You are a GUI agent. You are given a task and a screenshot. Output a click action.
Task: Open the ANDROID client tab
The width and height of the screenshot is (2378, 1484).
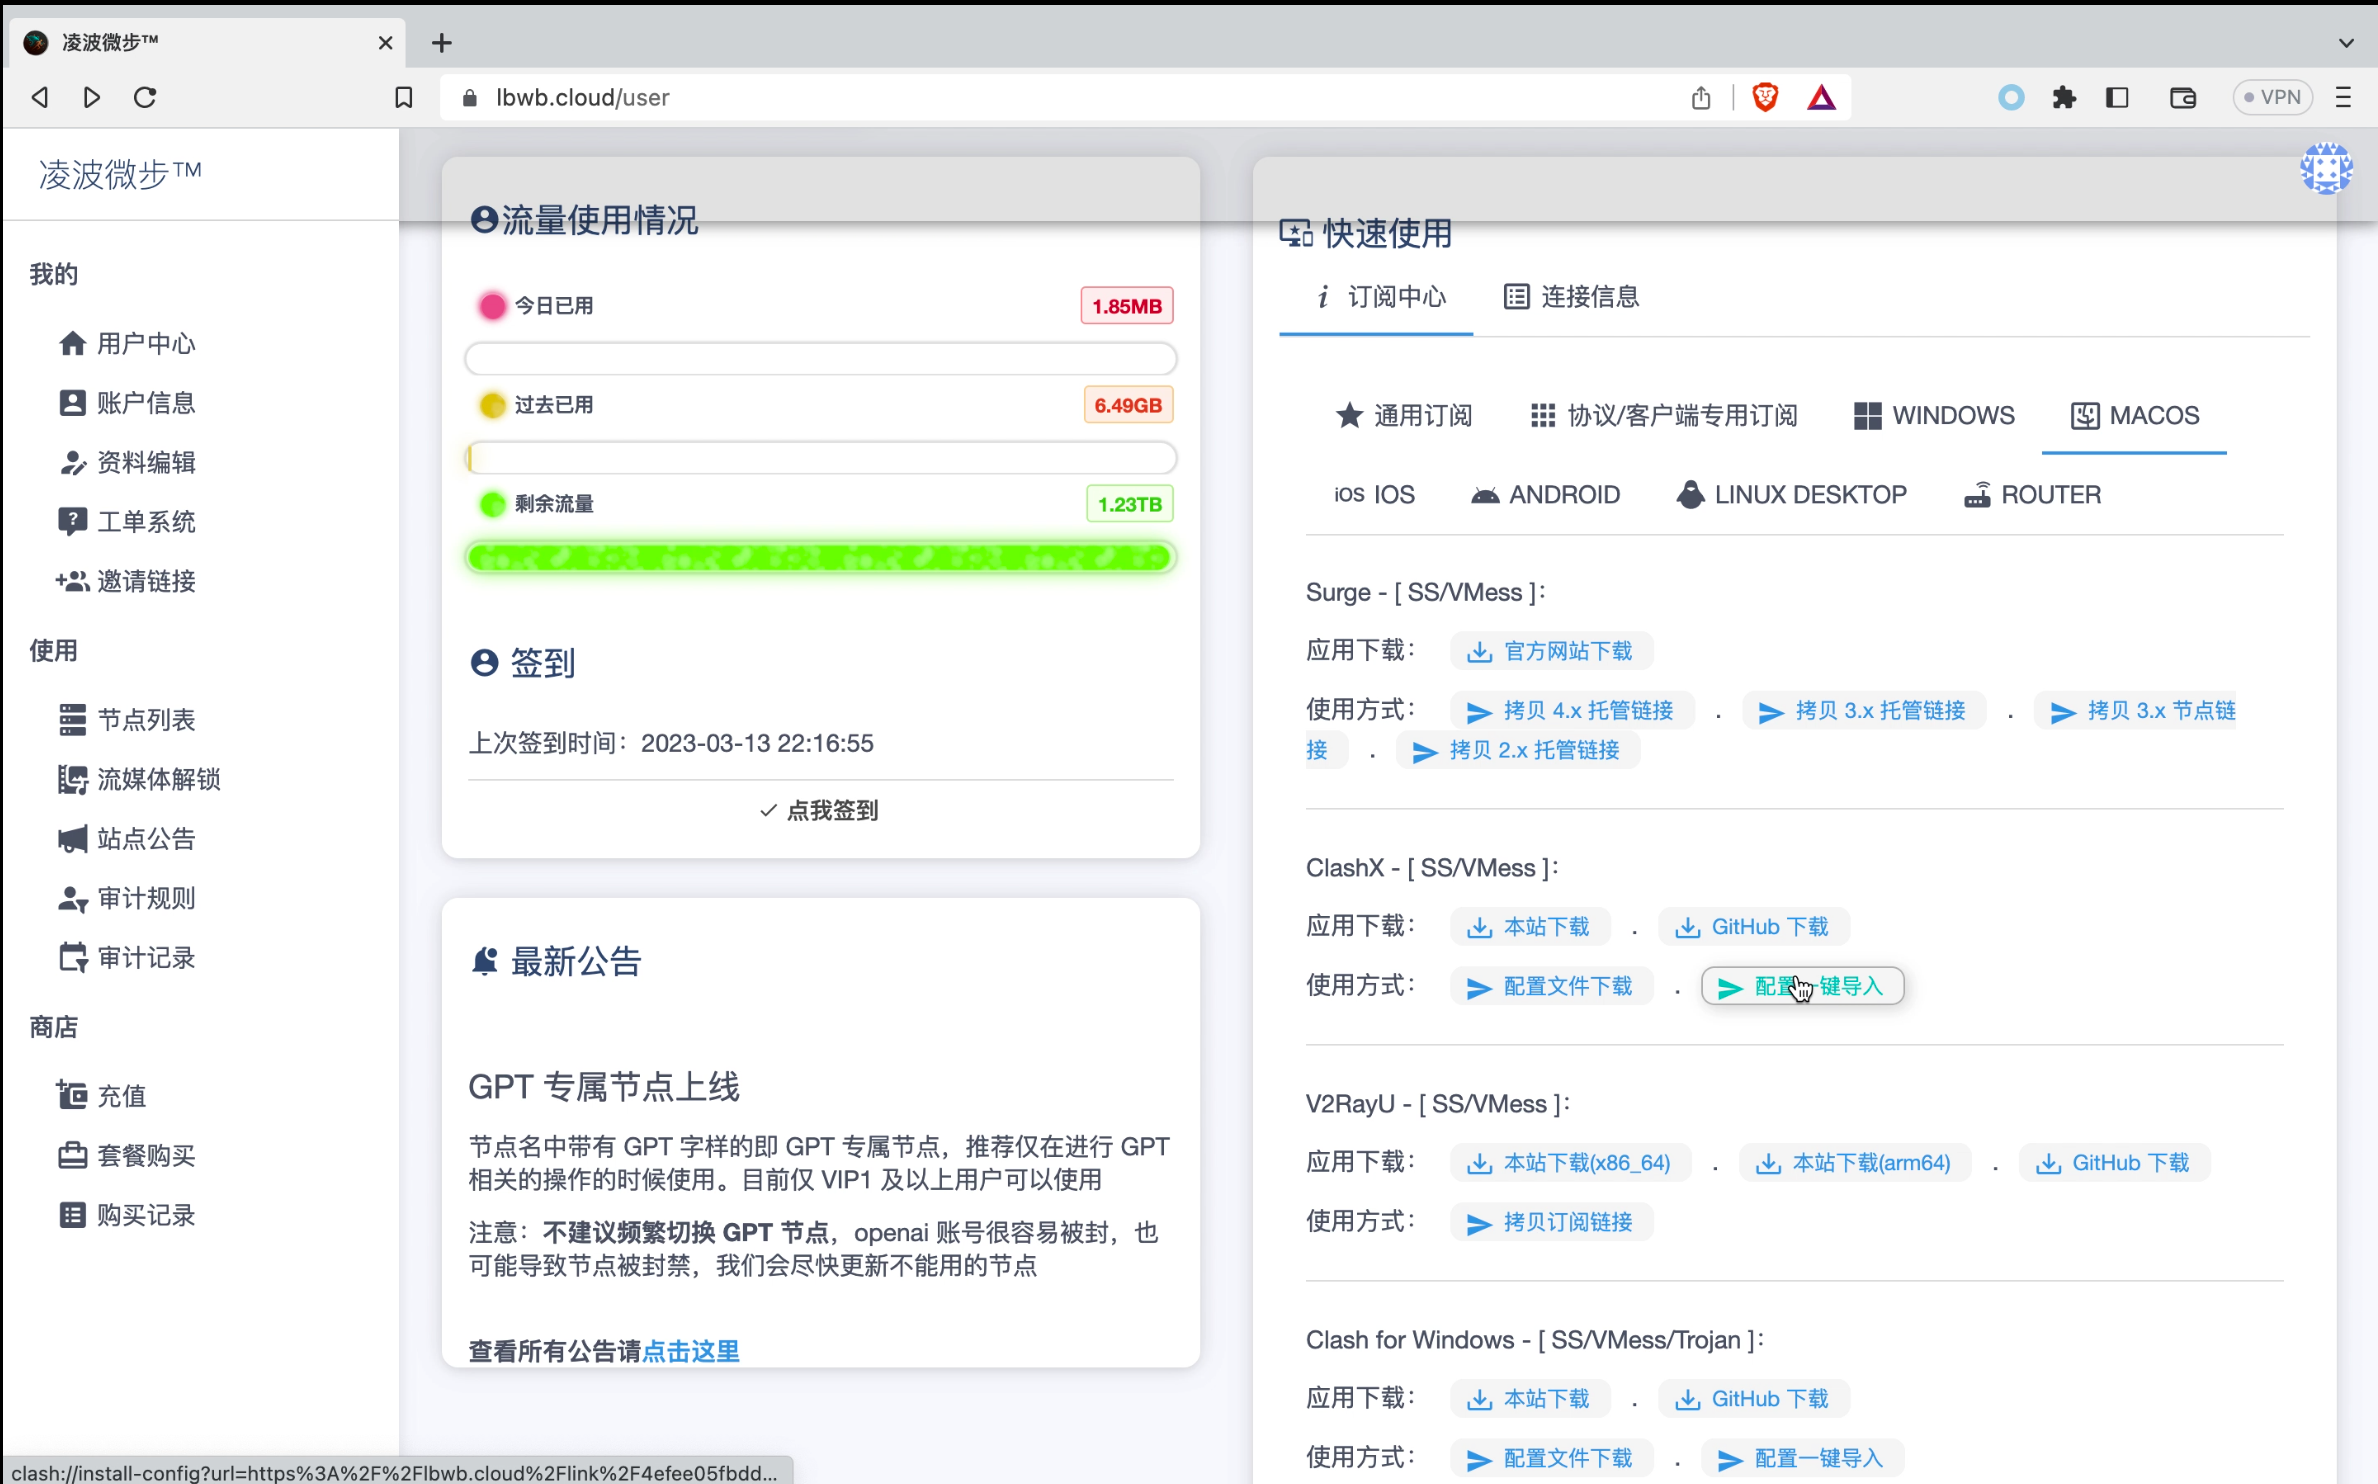coord(1545,494)
